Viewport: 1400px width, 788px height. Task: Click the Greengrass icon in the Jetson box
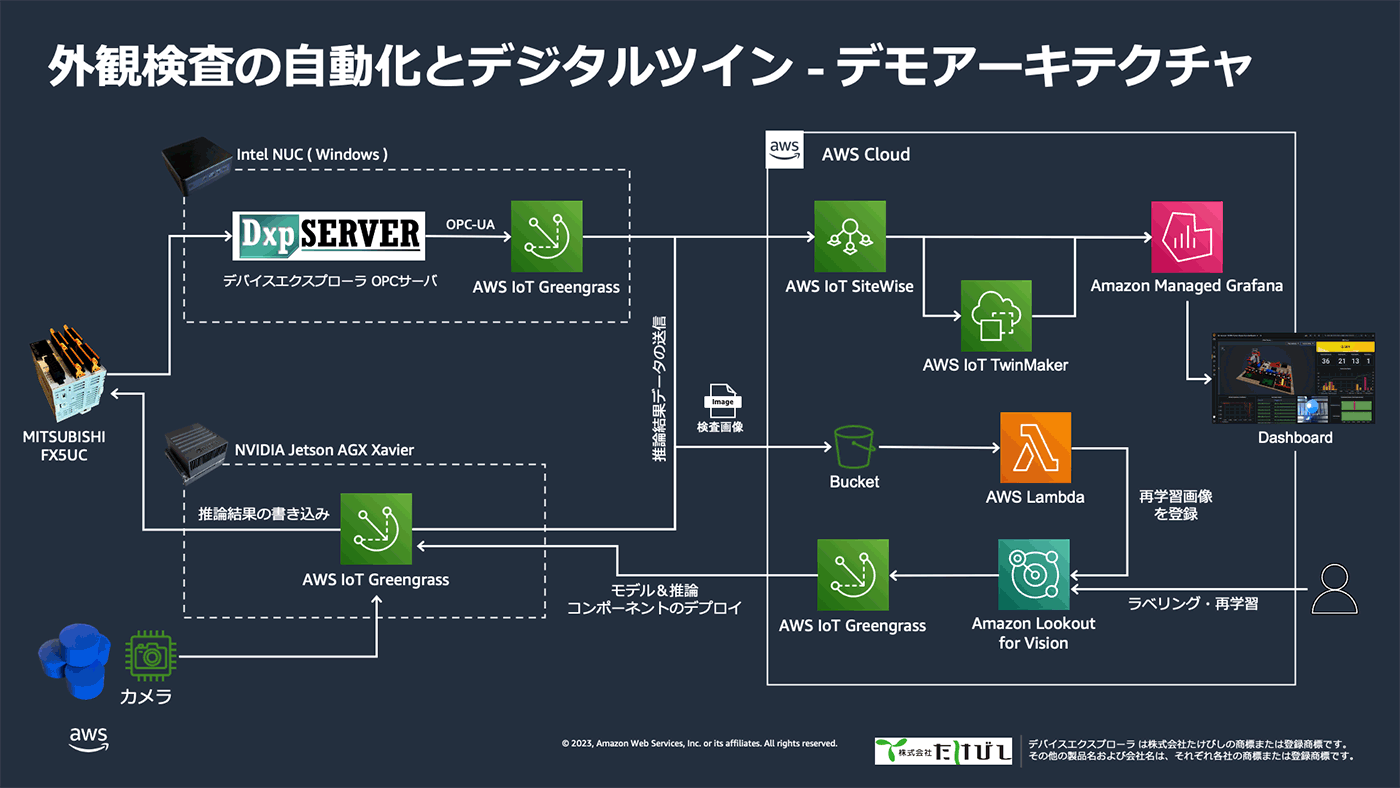375,529
